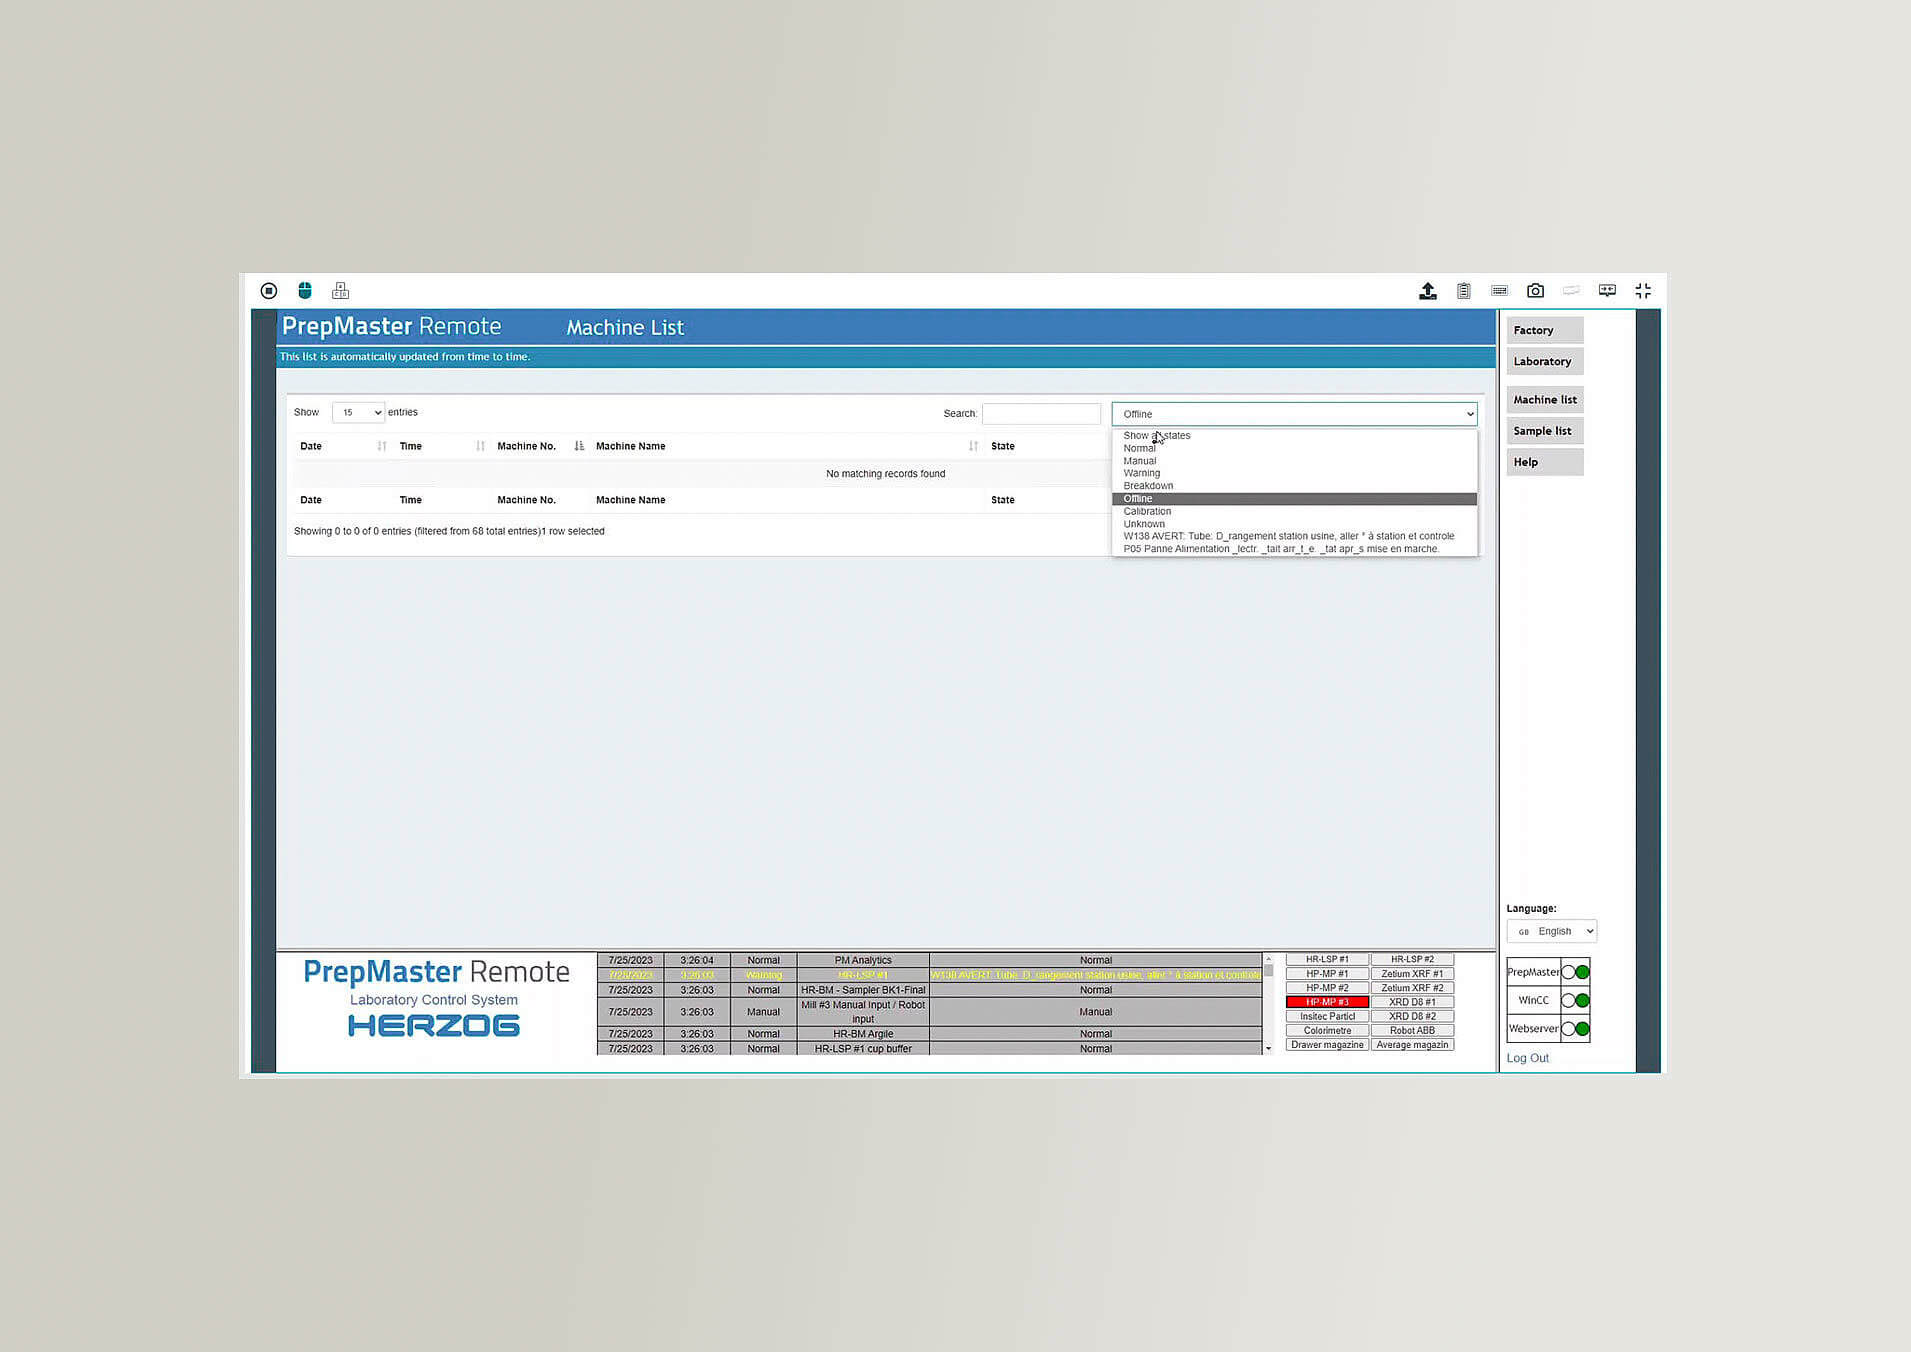The width and height of the screenshot is (1911, 1352).
Task: Click the Robot ABB button
Action: tap(1412, 1031)
